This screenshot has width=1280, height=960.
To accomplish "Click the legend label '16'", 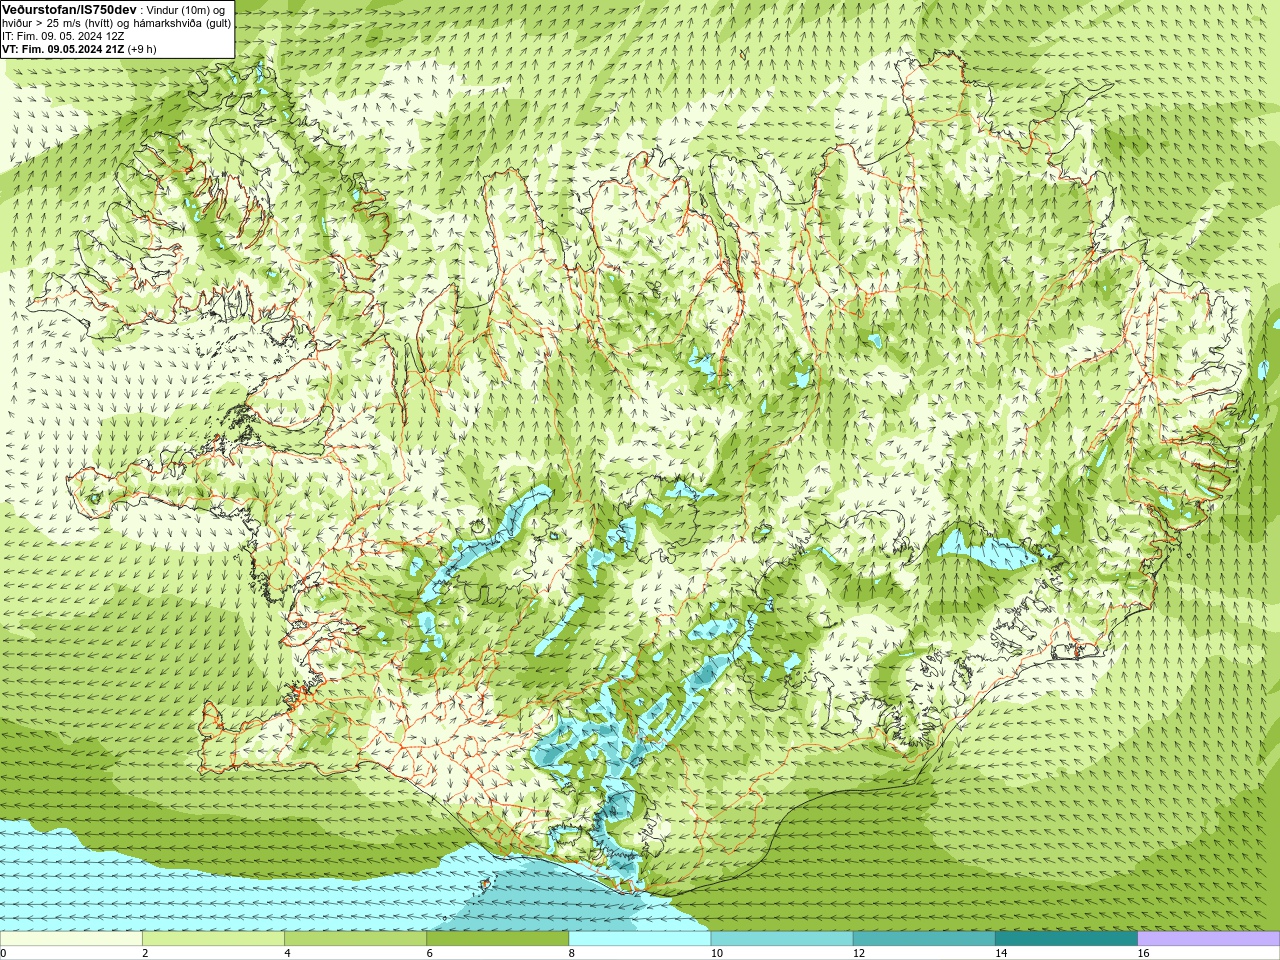I will pos(1144,953).
